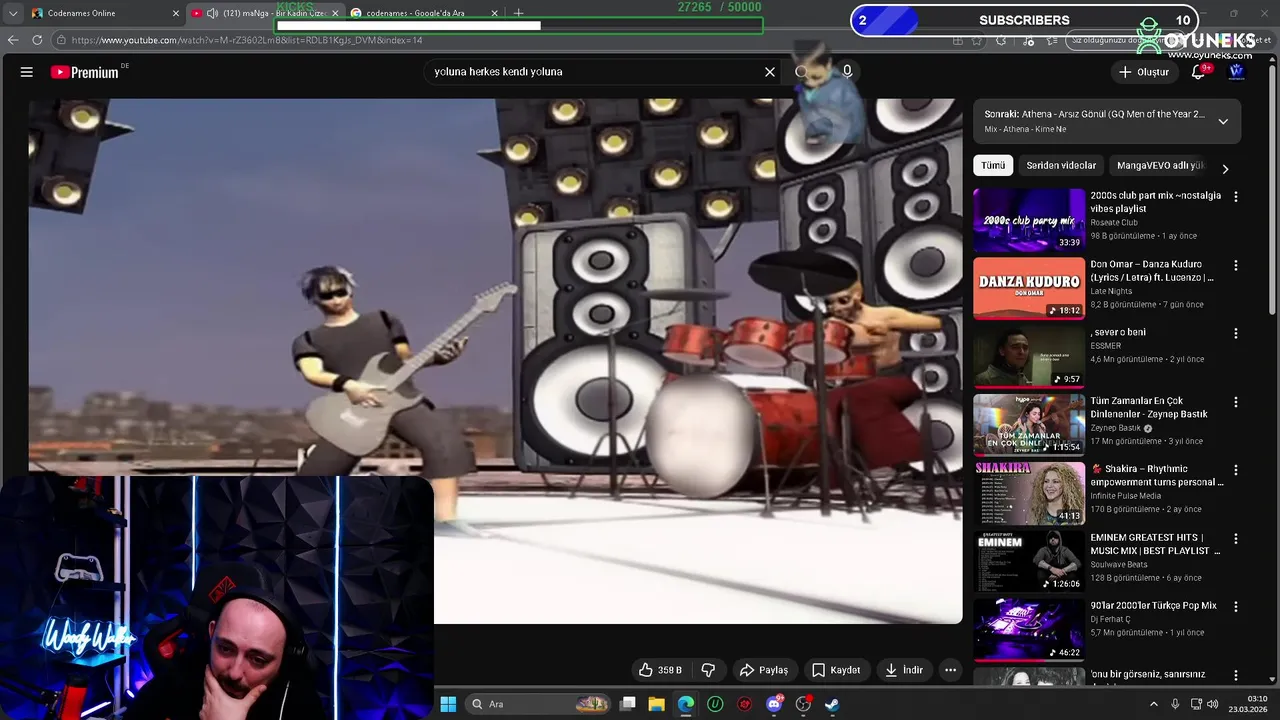Image resolution: width=1280 pixels, height=720 pixels.
Task: Switch to the maNga YouTube browser tab
Action: tap(265, 13)
